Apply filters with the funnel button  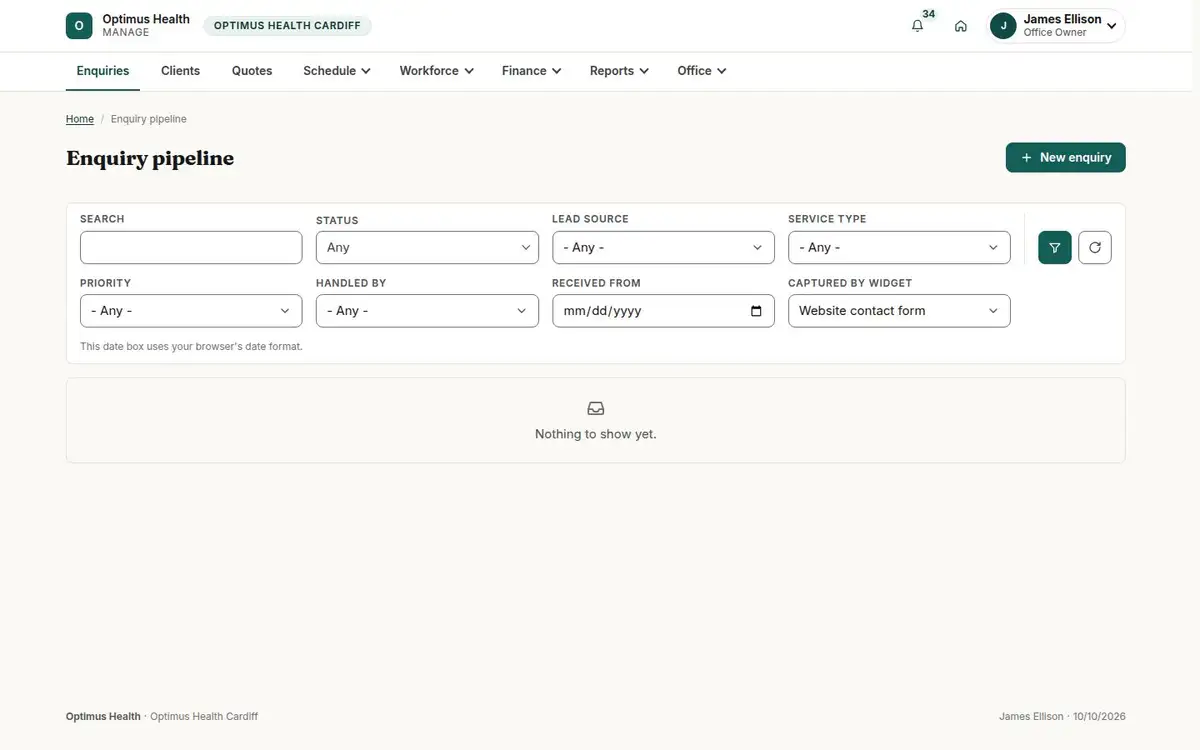[1055, 247]
